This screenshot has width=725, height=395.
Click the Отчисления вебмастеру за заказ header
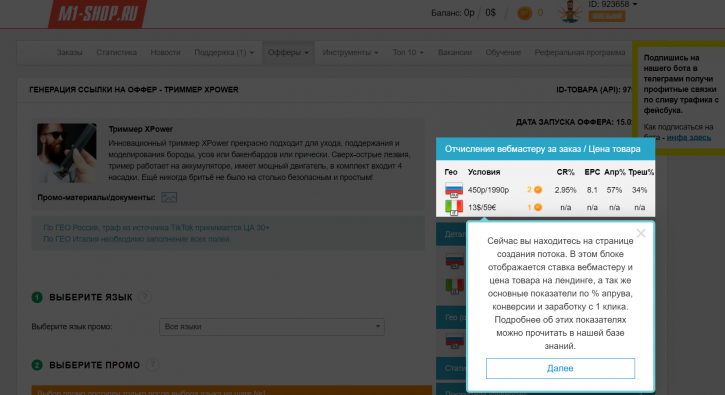[545, 149]
